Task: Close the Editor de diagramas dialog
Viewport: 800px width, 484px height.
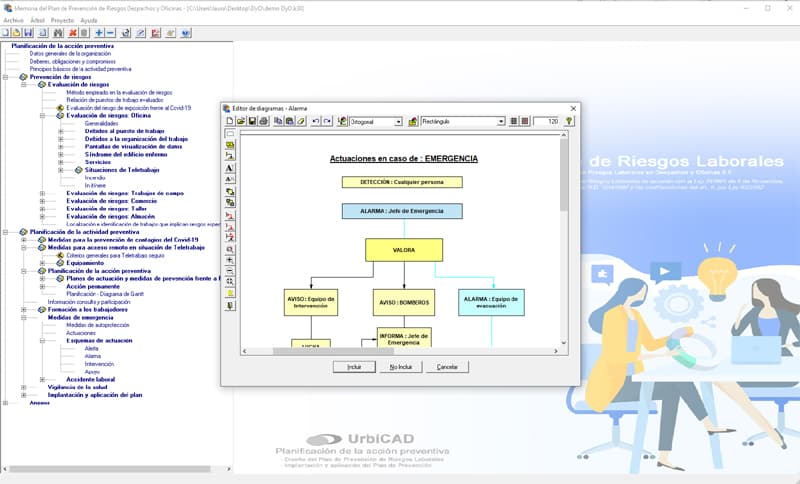Action: click(573, 109)
